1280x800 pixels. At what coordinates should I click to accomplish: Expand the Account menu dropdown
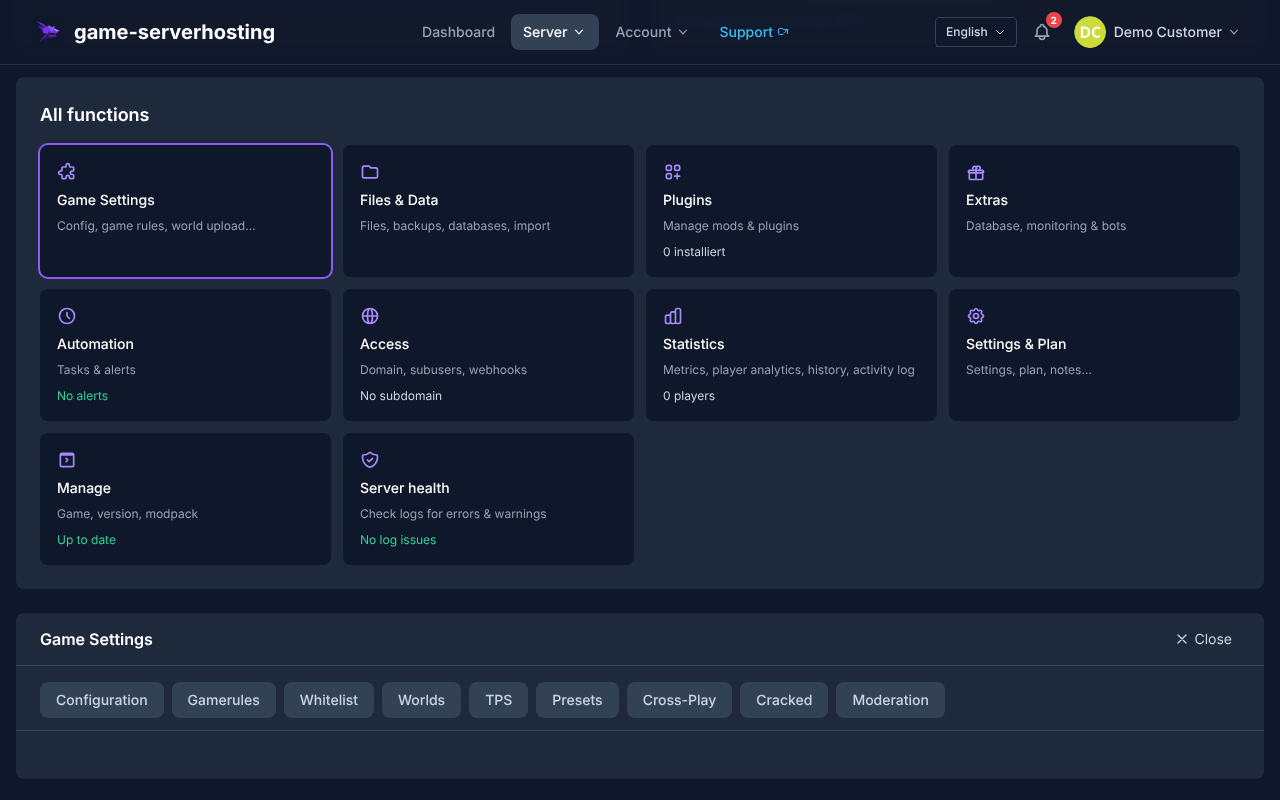(652, 32)
